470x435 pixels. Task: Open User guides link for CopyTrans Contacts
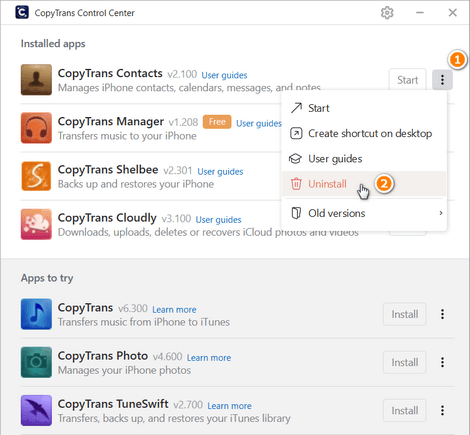tap(224, 75)
